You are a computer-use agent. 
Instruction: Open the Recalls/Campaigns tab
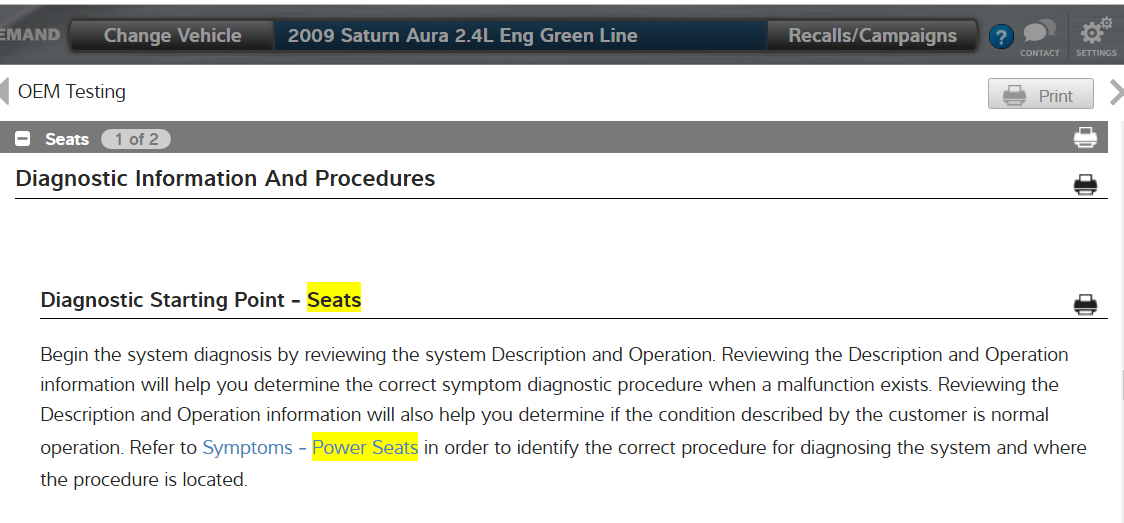[872, 36]
